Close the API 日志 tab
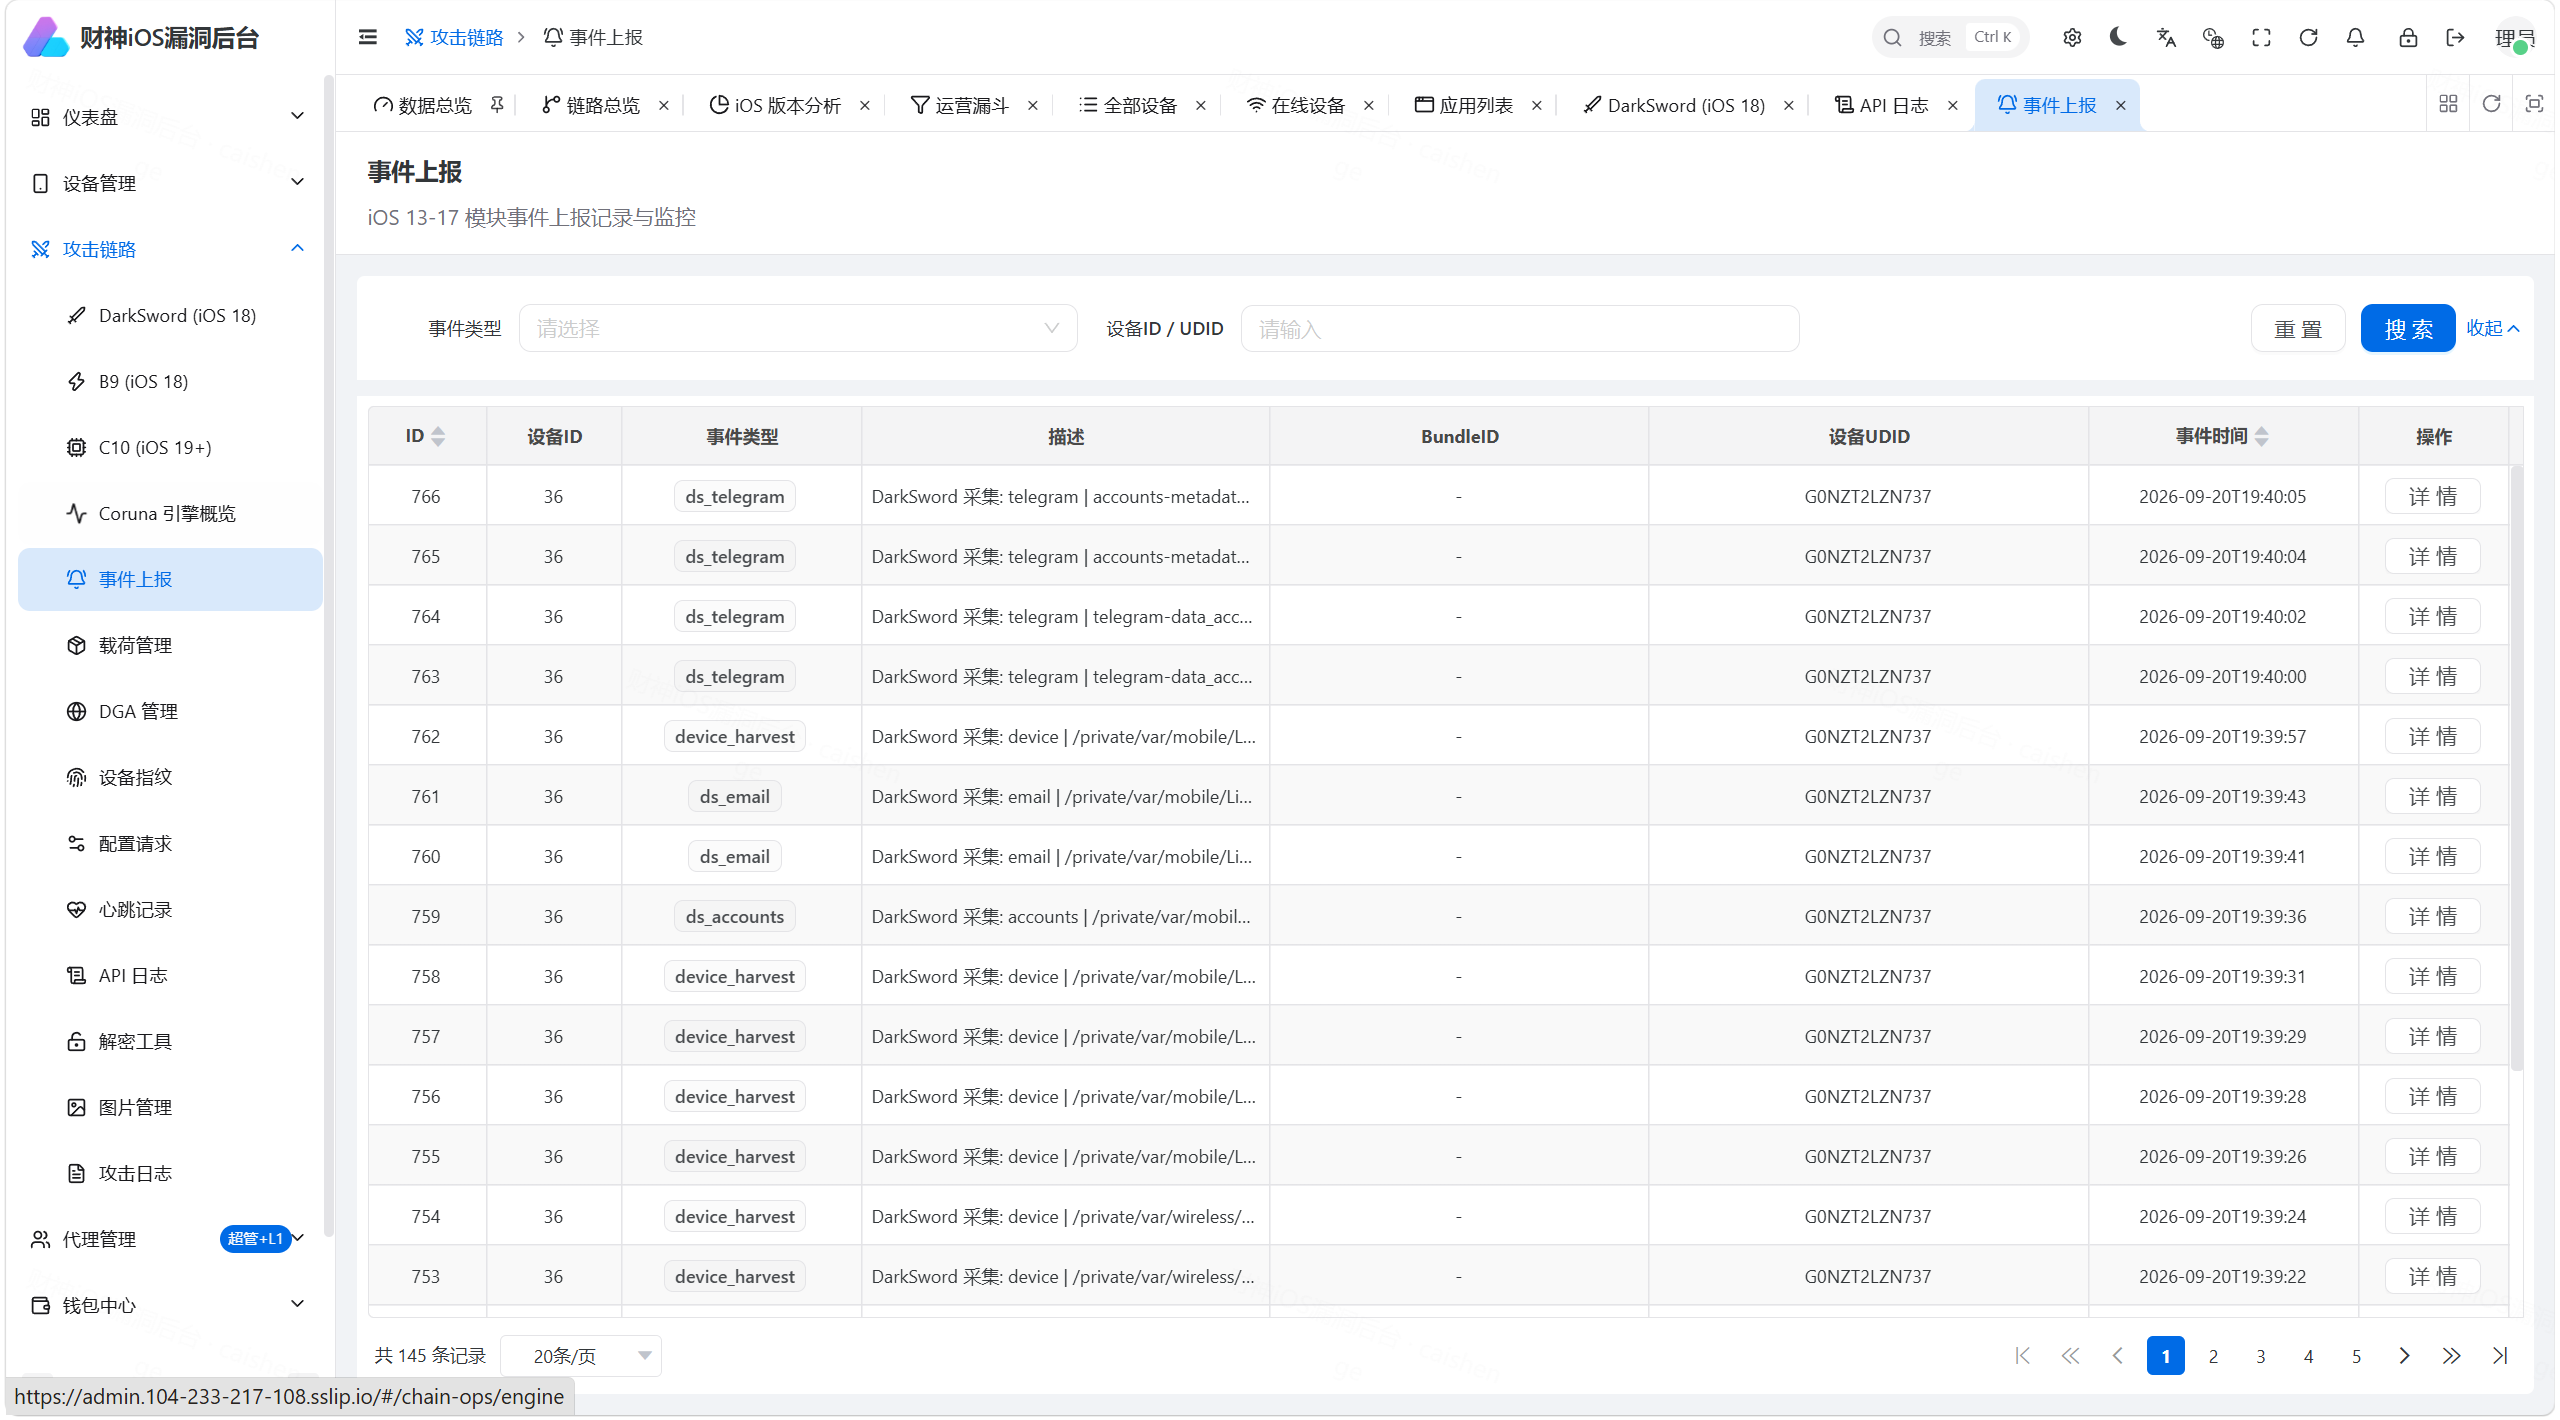Viewport: 2560px width, 1420px height. (1952, 105)
